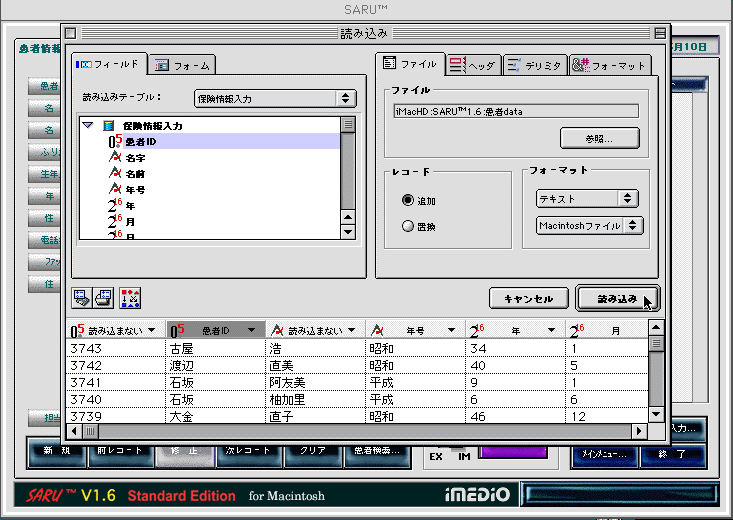Click the フォーム tab icon

coord(161,65)
